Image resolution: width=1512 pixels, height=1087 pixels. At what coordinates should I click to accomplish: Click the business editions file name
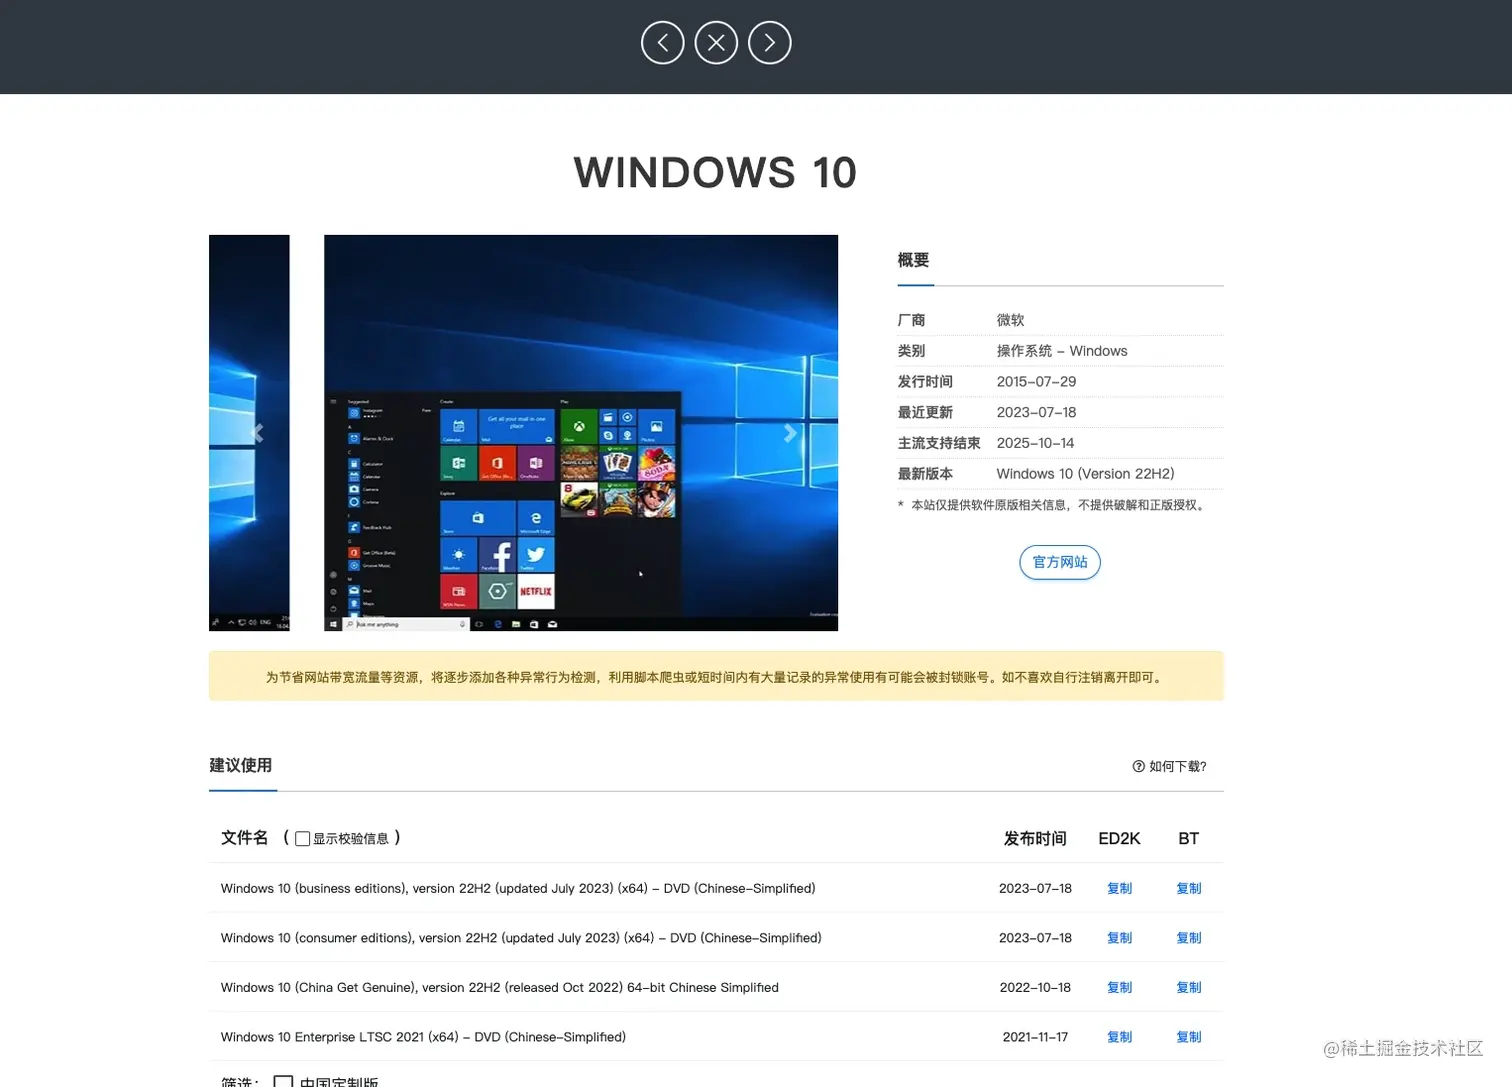coord(518,888)
